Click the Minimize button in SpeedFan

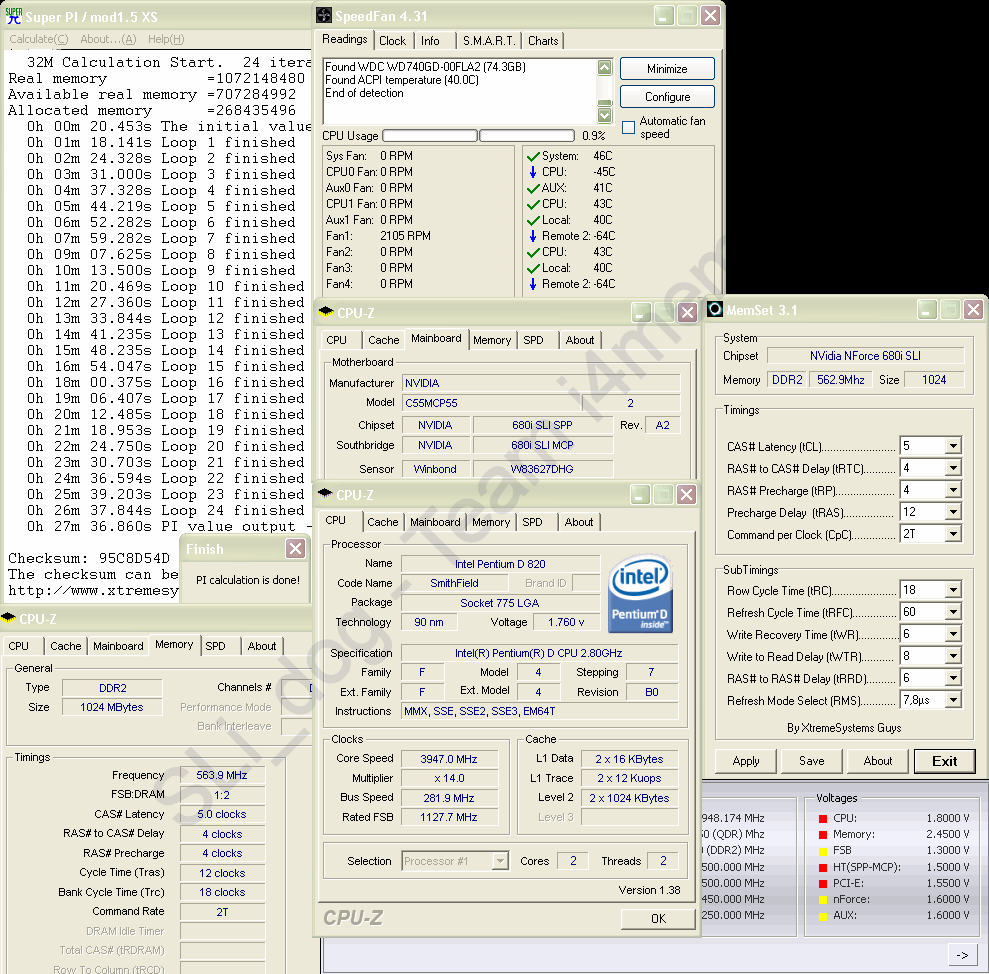[667, 69]
